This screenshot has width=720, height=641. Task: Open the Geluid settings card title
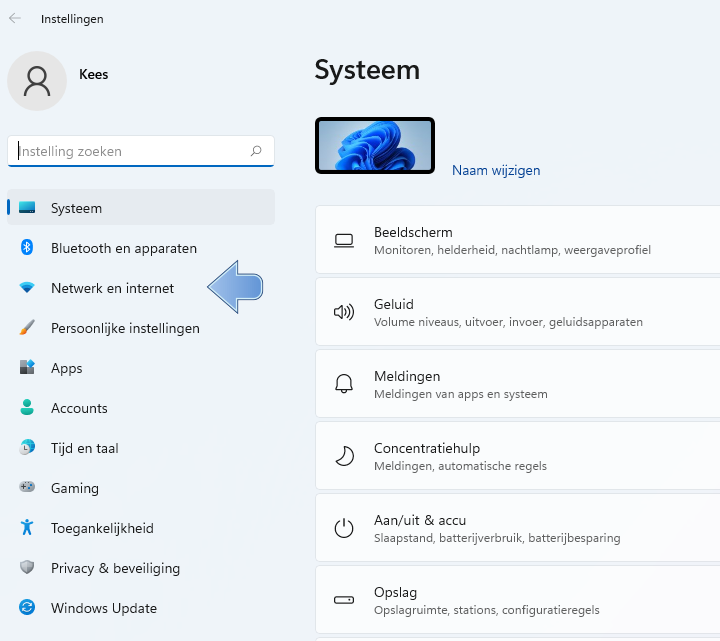[394, 304]
